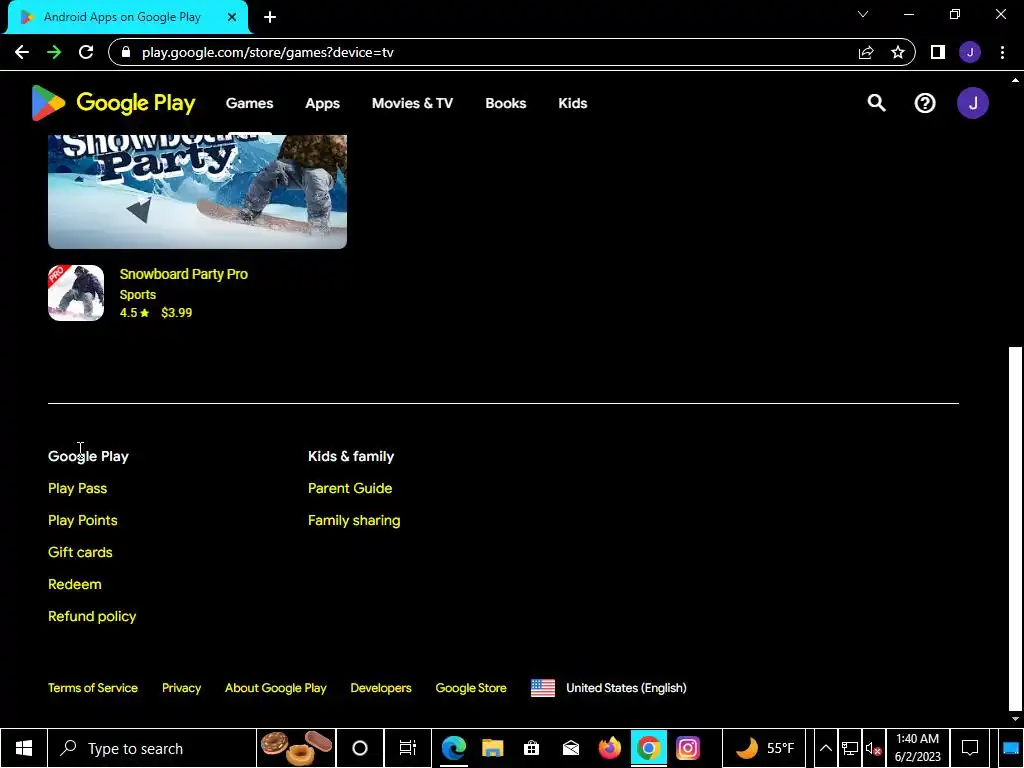Open the Snowboard Party Pro title
This screenshot has width=1024, height=768.
184,274
